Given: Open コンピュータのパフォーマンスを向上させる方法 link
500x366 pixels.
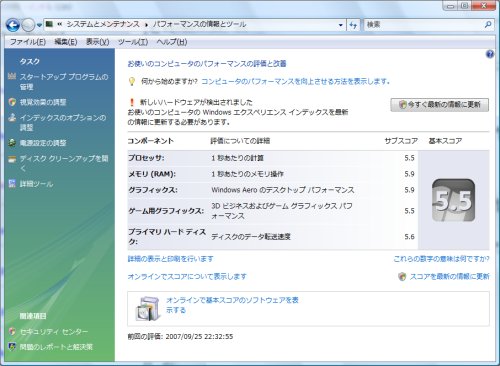Looking at the screenshot, I should (x=296, y=81).
